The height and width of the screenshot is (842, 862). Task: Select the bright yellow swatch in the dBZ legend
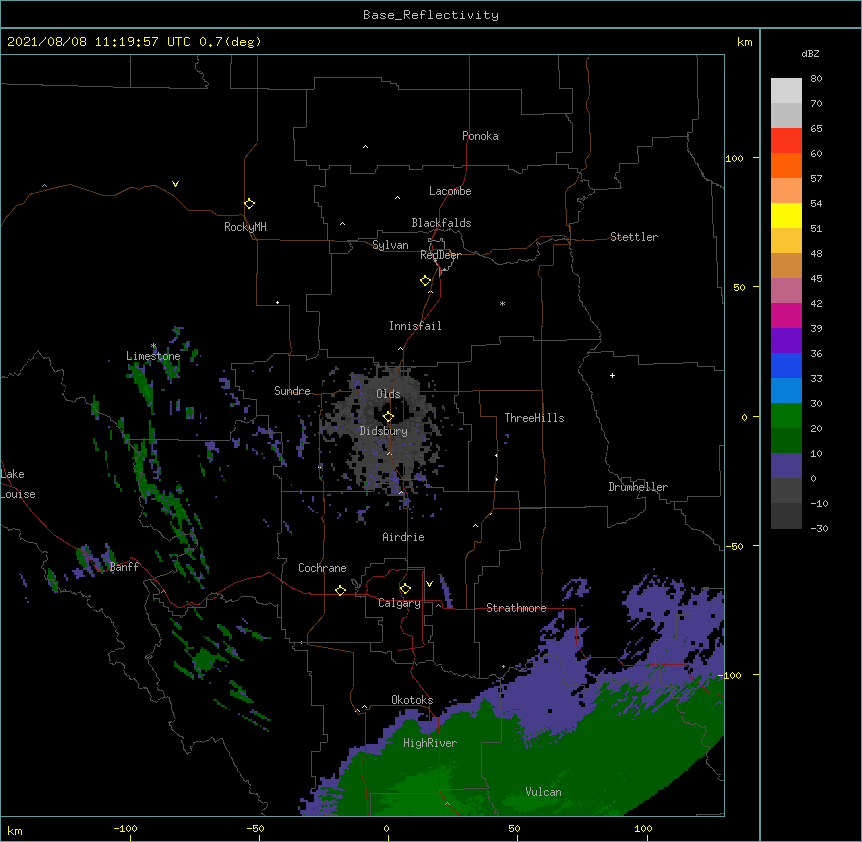[x=786, y=215]
